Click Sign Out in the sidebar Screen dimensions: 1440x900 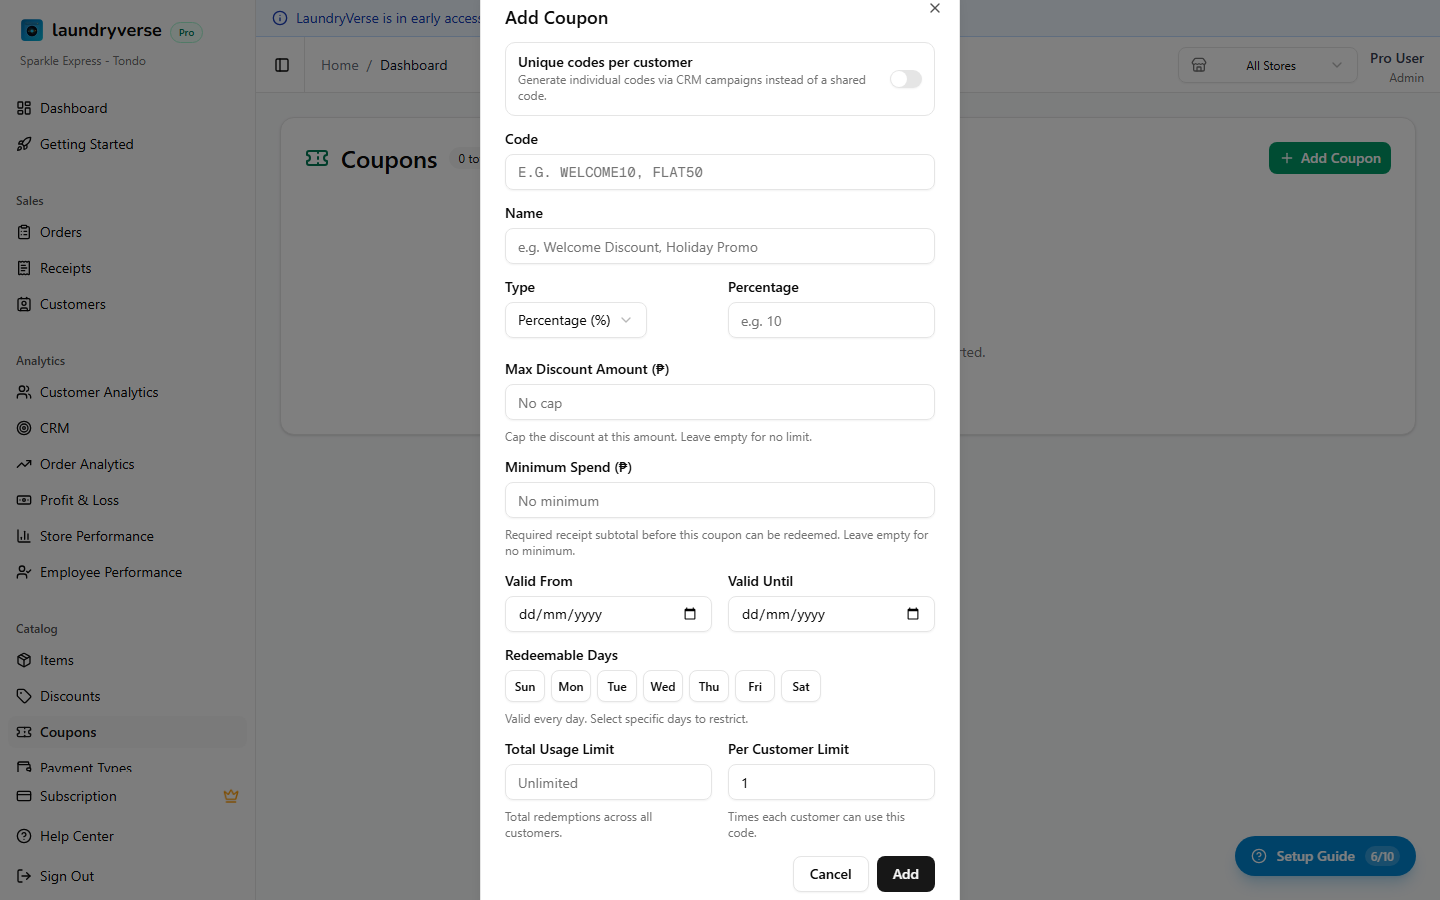pyautogui.click(x=127, y=876)
